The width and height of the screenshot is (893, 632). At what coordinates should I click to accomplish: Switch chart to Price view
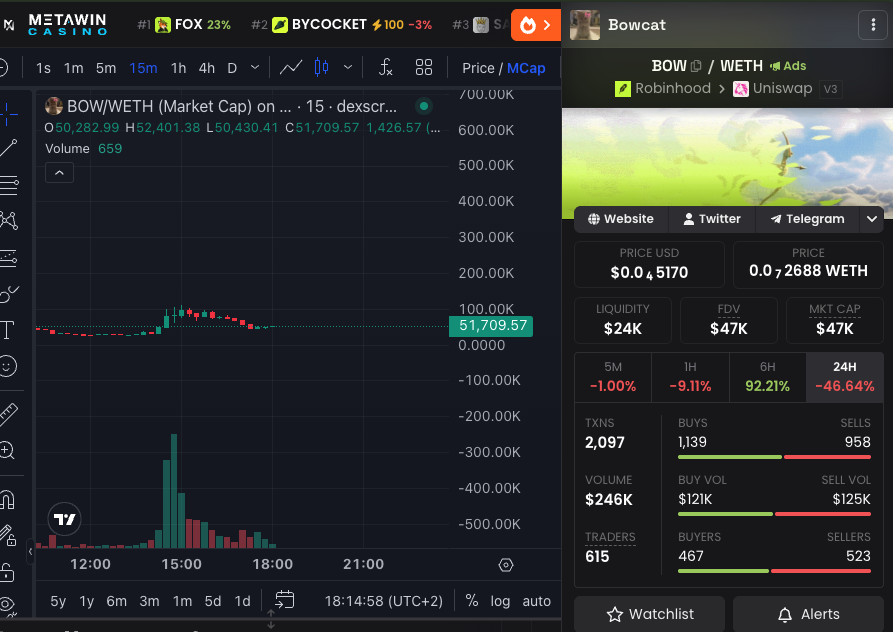(478, 68)
